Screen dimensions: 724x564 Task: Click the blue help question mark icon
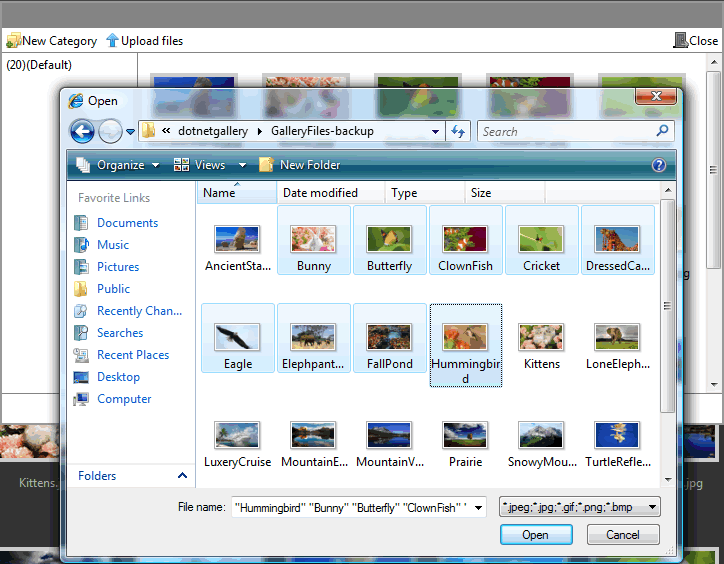(x=659, y=165)
